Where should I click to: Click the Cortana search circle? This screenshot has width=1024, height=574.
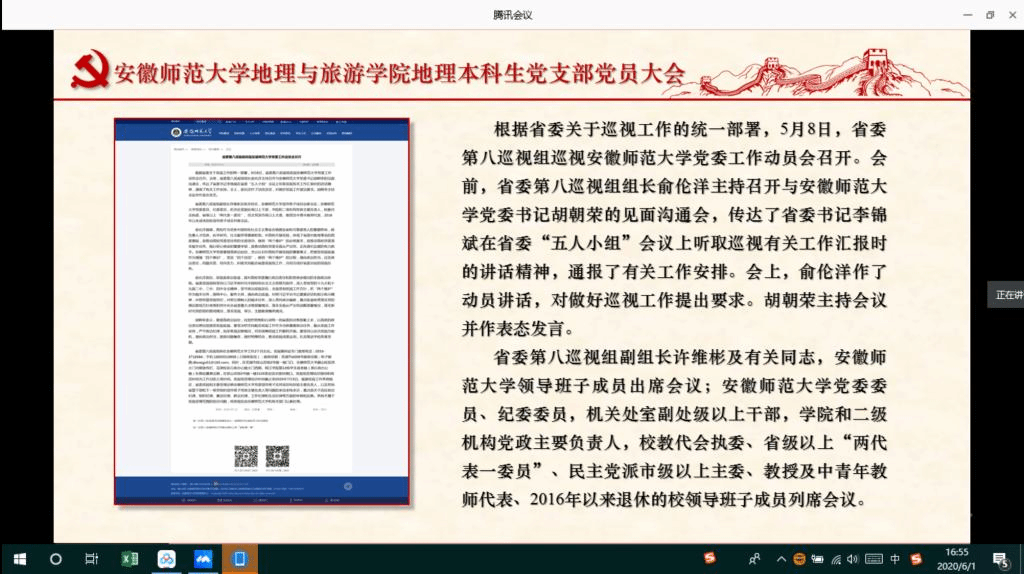pos(56,558)
